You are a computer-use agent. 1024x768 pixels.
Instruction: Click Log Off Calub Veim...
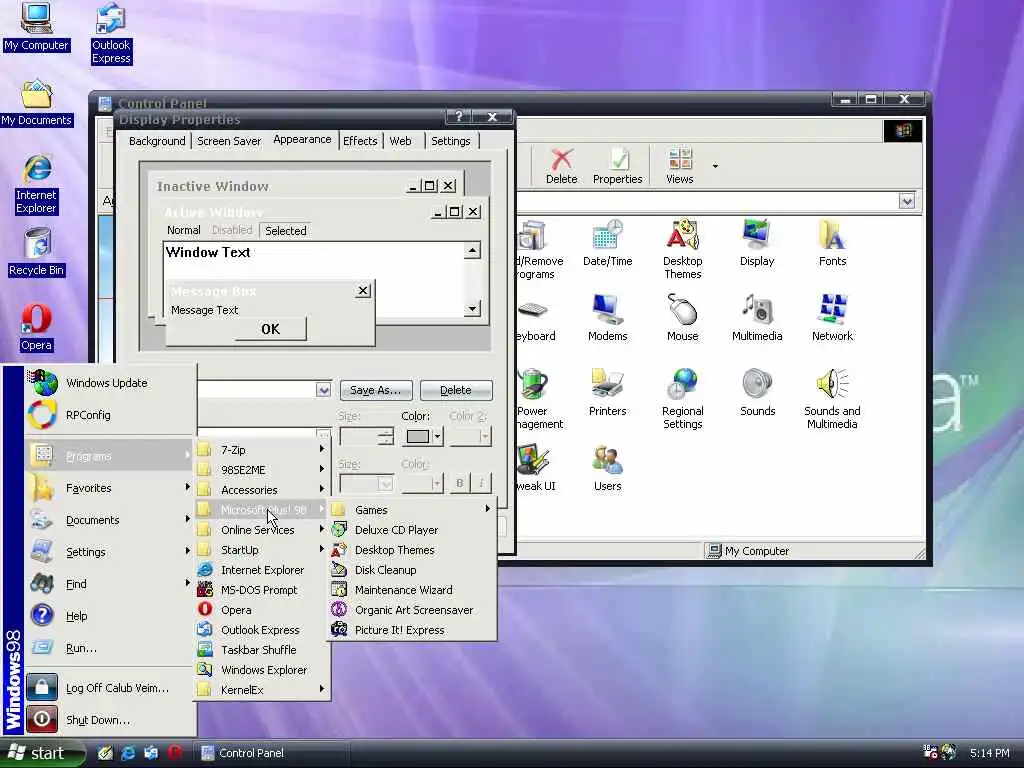click(111, 688)
